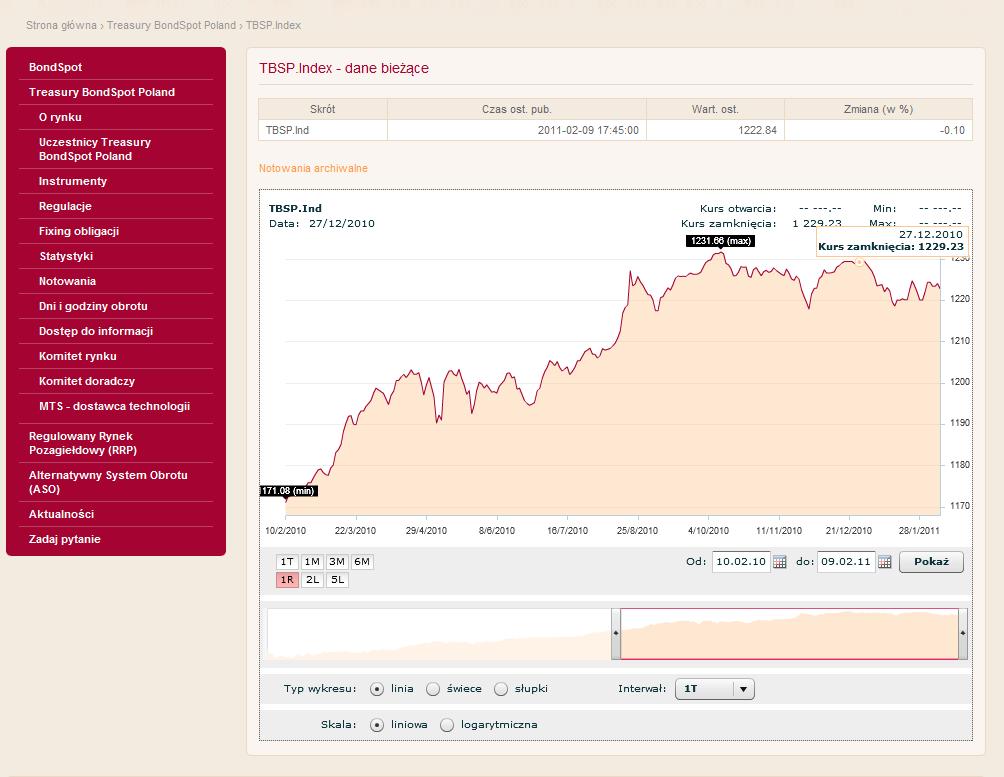
Task: Open Treasury BondSpot Poland sidebar item
Action: click(102, 92)
